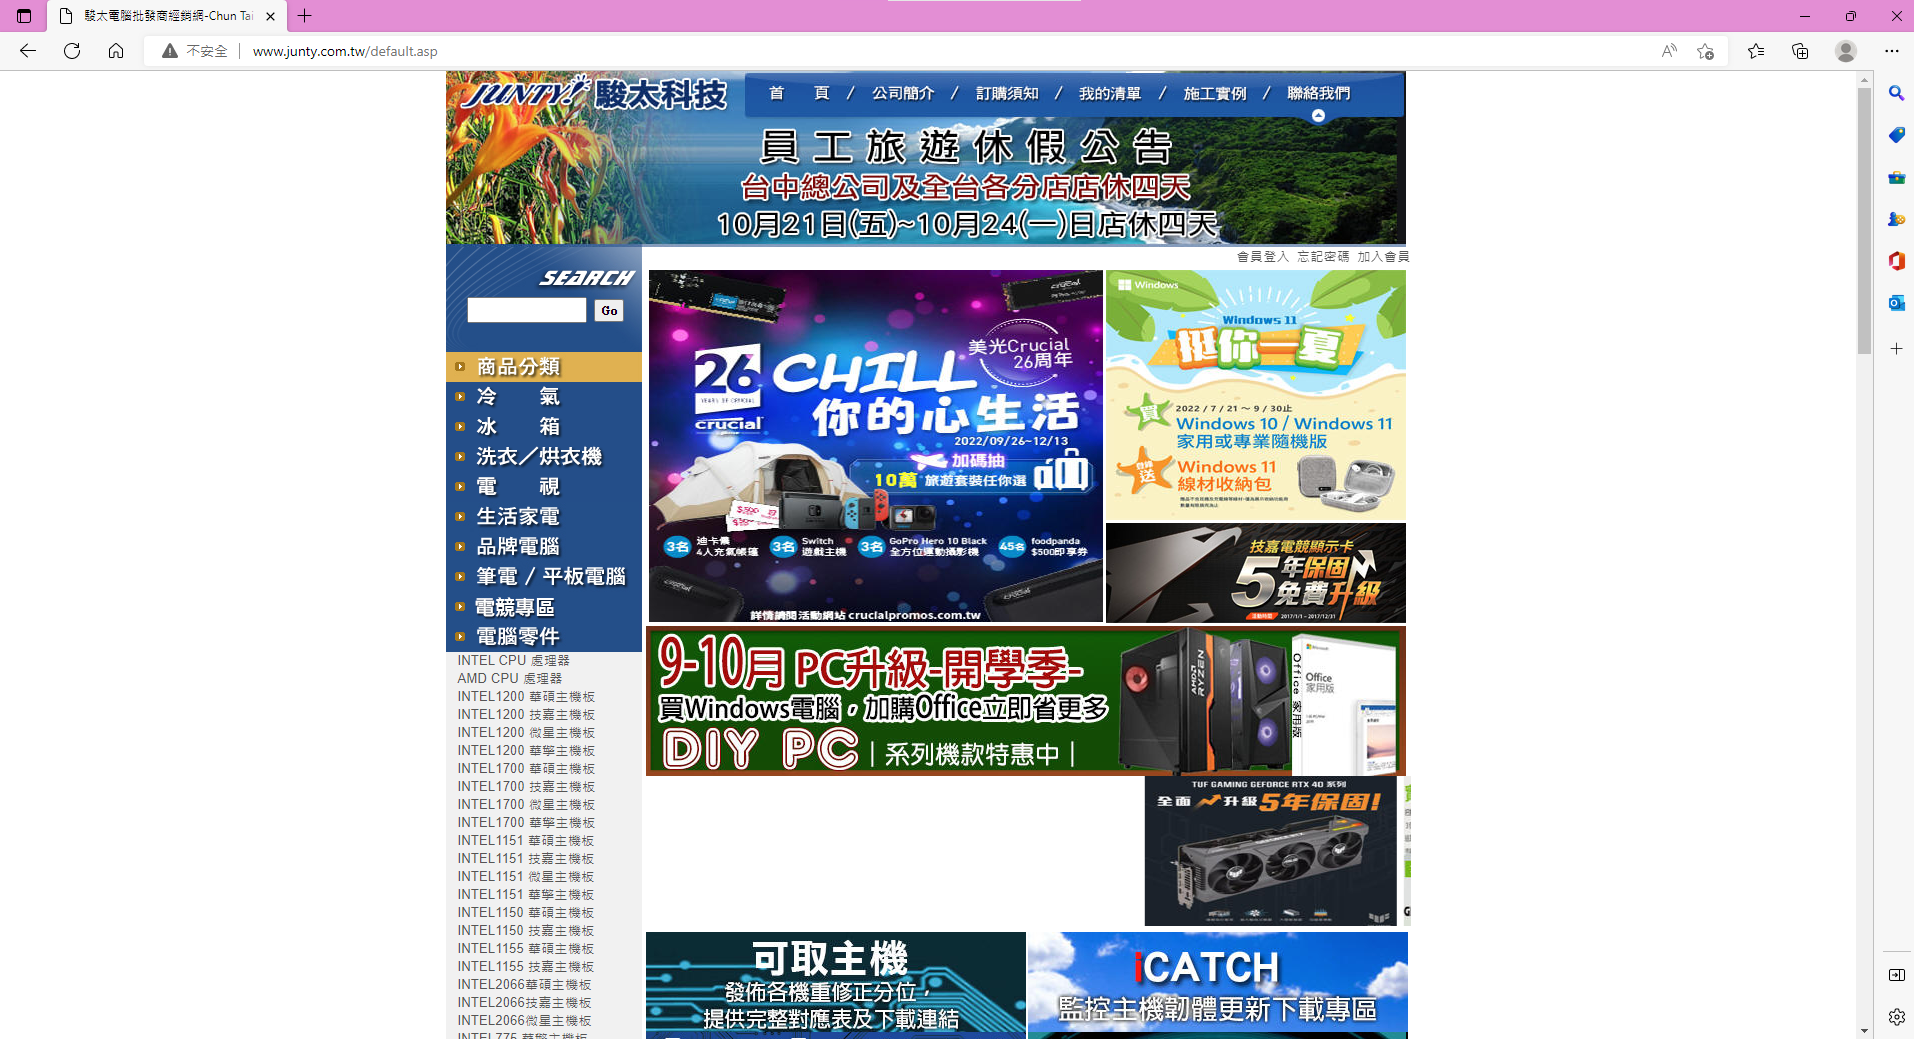Click the JUNTY 駿太科技 logo

click(x=593, y=93)
